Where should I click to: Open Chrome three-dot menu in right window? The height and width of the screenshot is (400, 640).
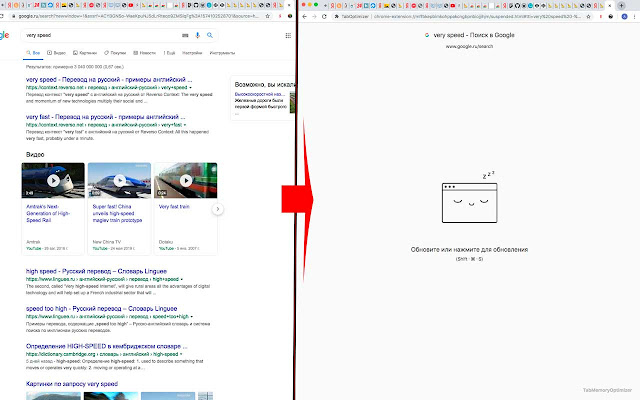click(x=634, y=16)
